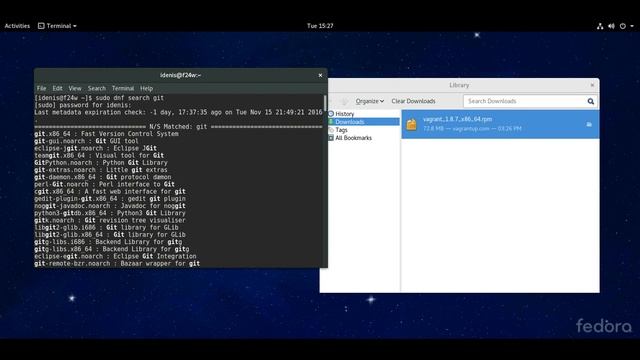Click 'git.x86_64 : Fast Version Control System'
The height and width of the screenshot is (360, 640).
click(106, 134)
